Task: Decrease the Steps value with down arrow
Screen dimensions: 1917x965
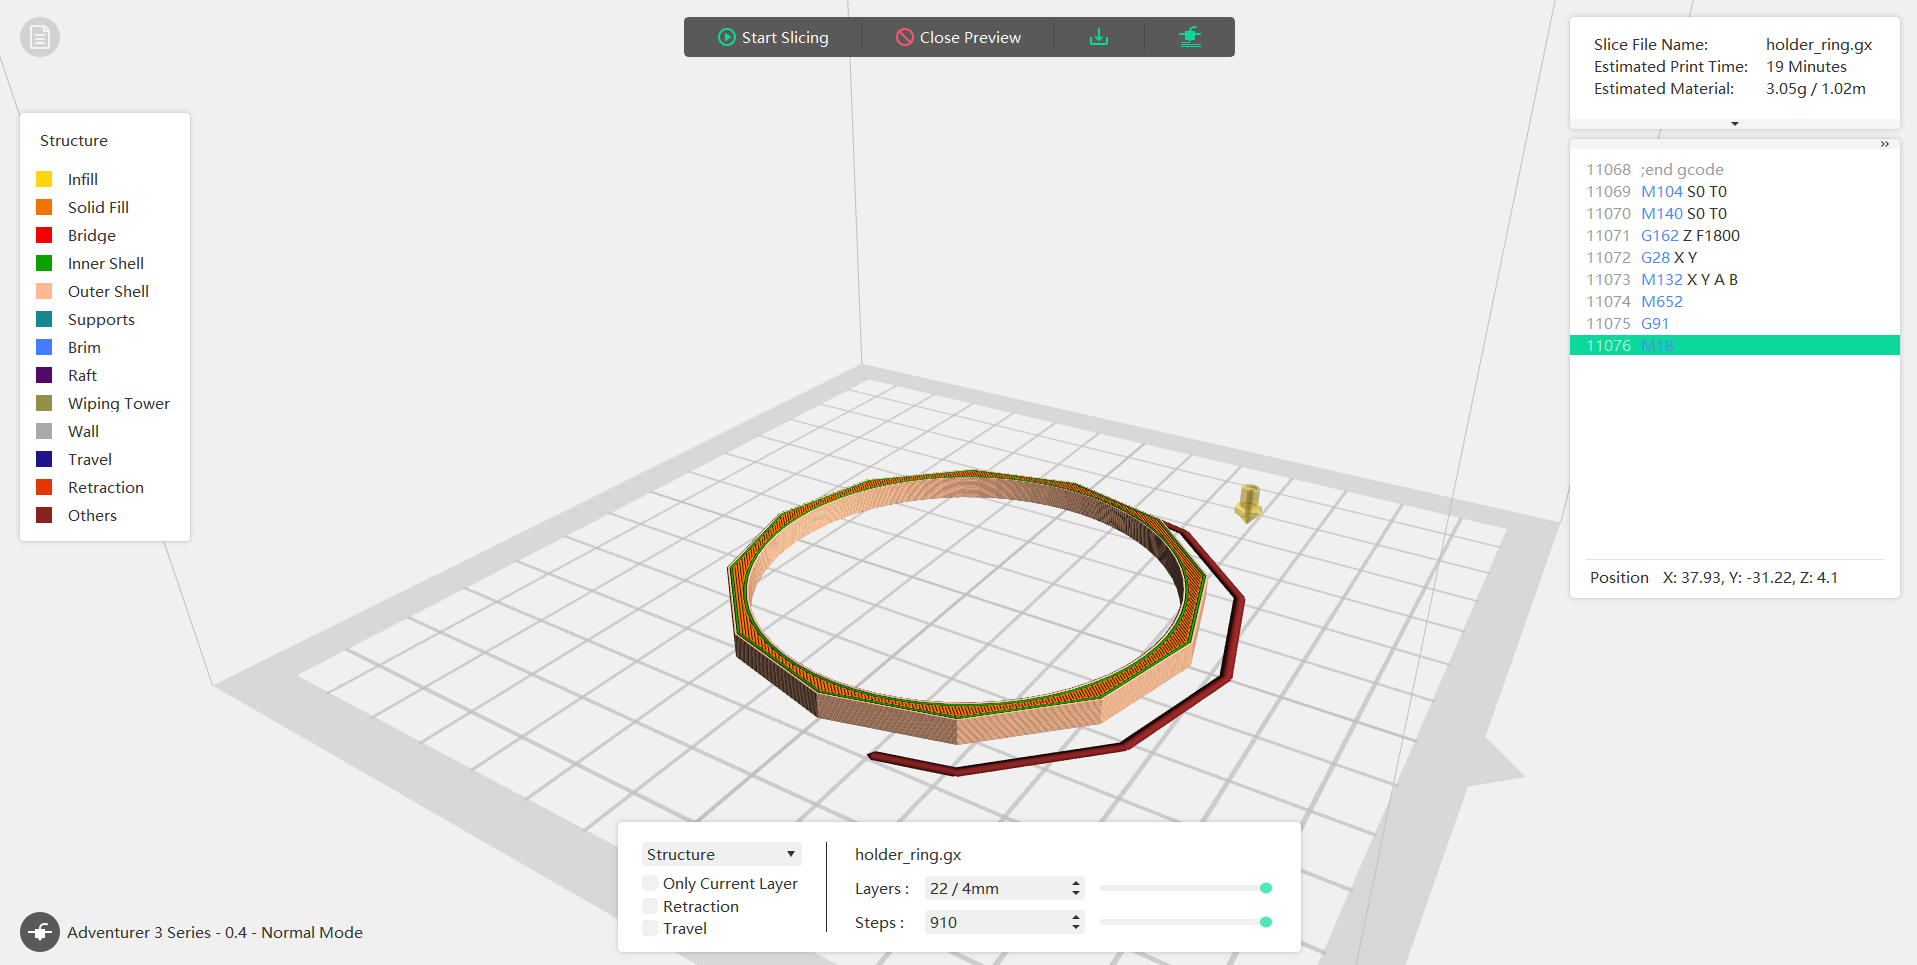Action: coord(1076,927)
